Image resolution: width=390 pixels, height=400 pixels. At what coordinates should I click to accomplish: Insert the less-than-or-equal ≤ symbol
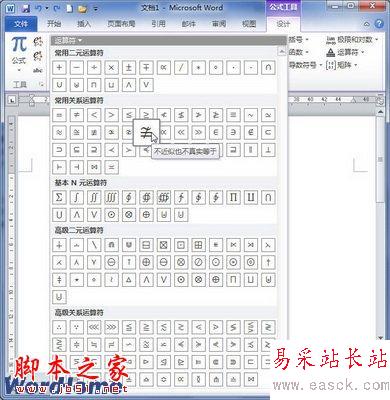[129, 115]
